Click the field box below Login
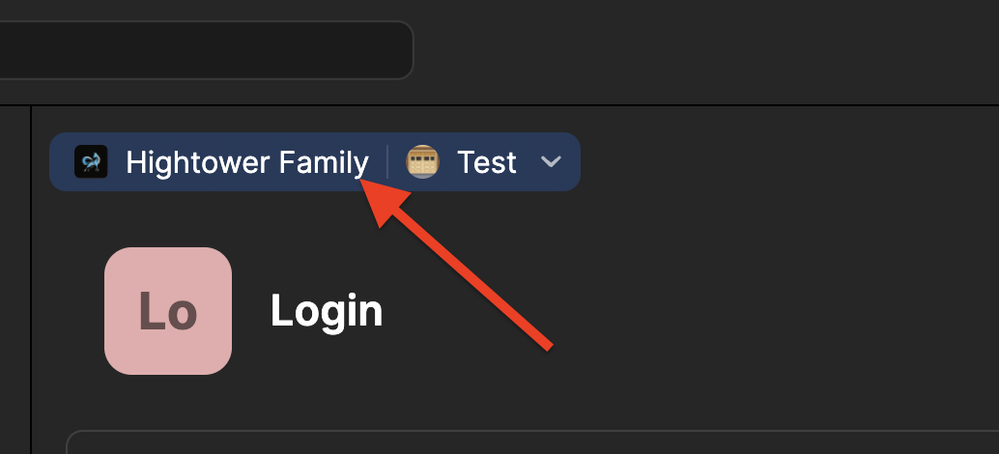 tap(532, 442)
